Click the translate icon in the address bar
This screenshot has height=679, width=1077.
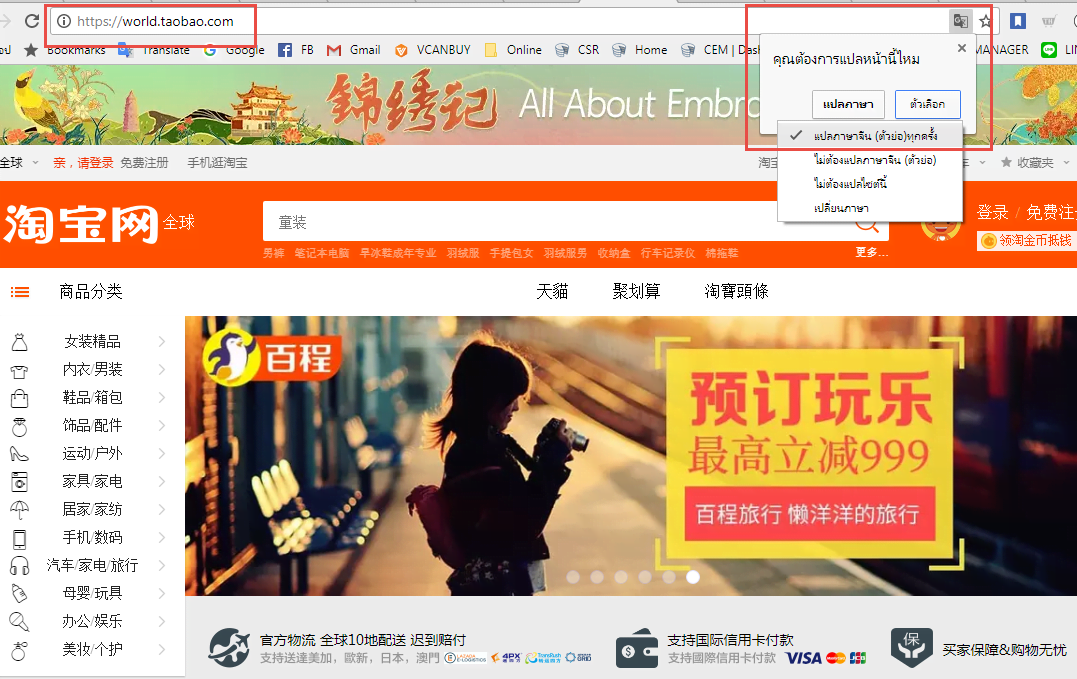pyautogui.click(x=960, y=21)
